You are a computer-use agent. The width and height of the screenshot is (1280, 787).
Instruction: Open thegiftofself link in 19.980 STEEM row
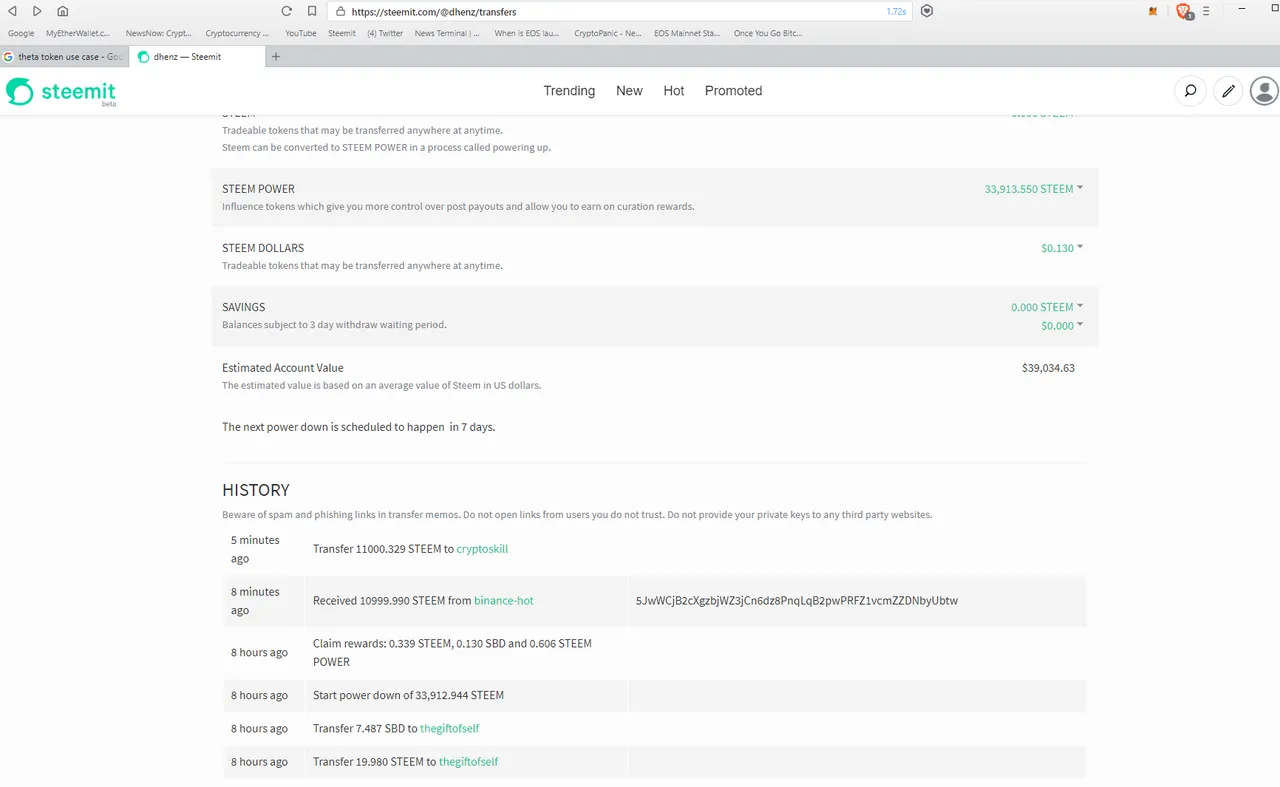pyautogui.click(x=468, y=762)
